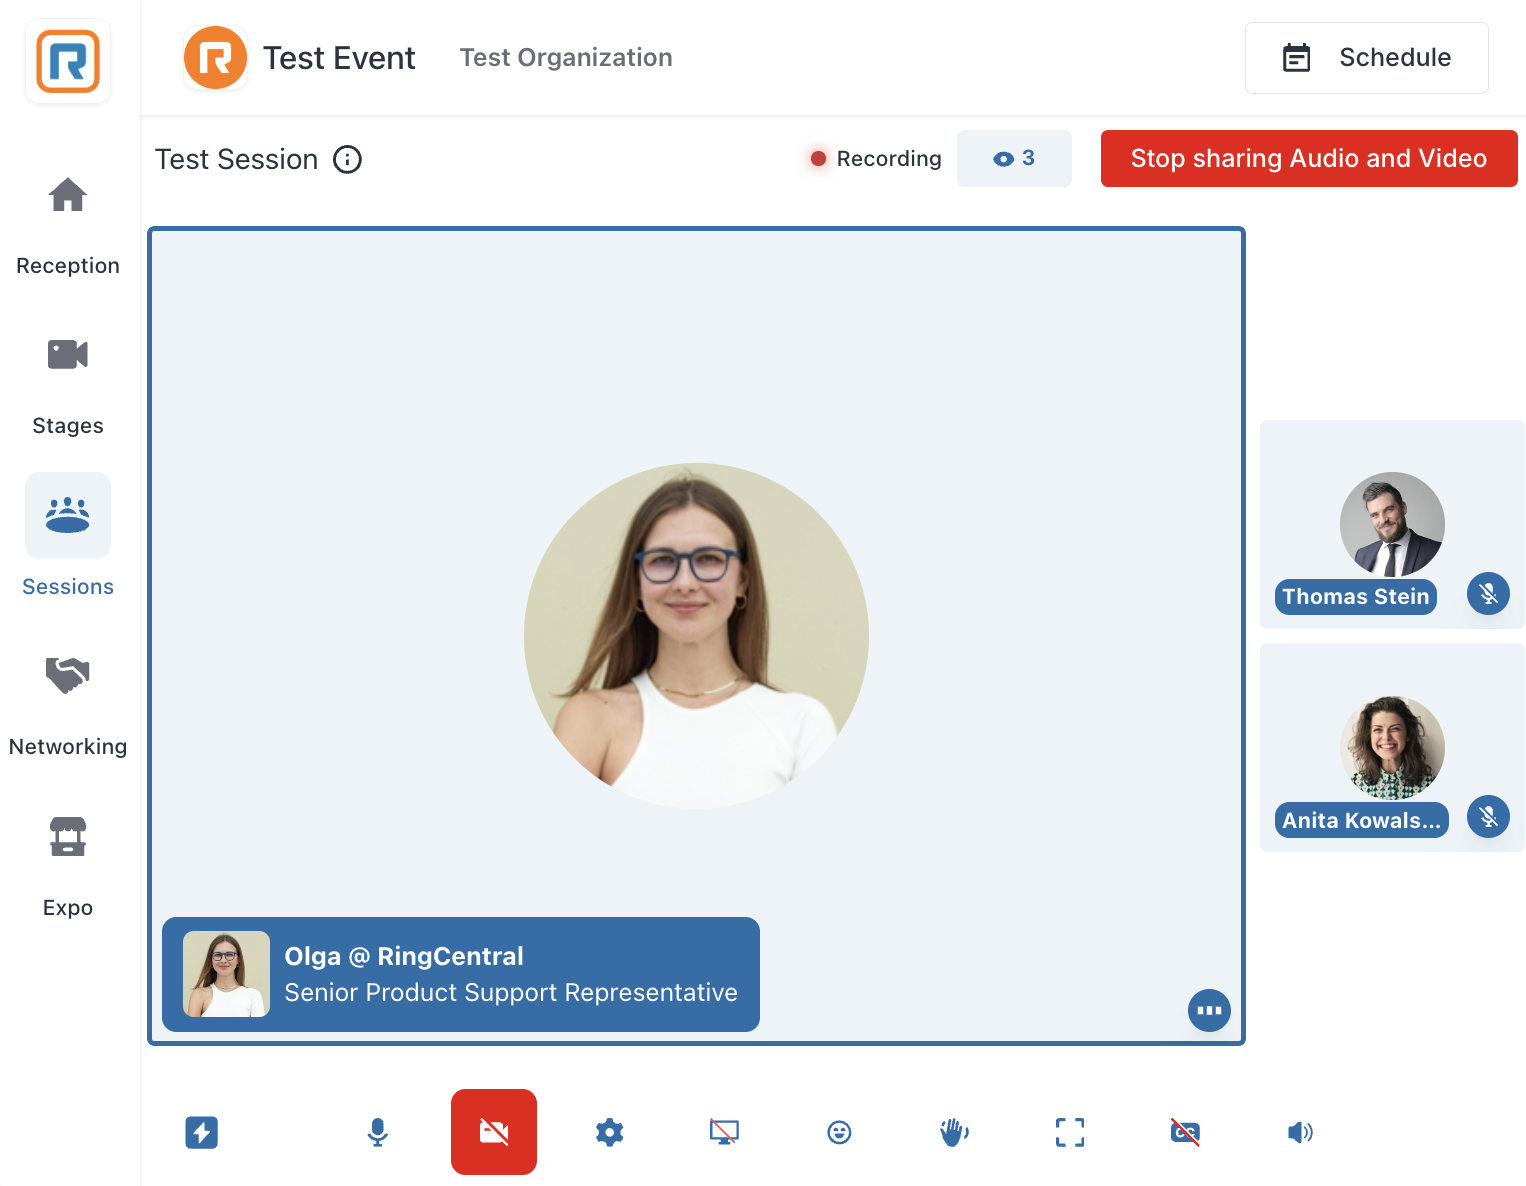Open the Reception area
This screenshot has width=1526, height=1186.
(x=68, y=226)
